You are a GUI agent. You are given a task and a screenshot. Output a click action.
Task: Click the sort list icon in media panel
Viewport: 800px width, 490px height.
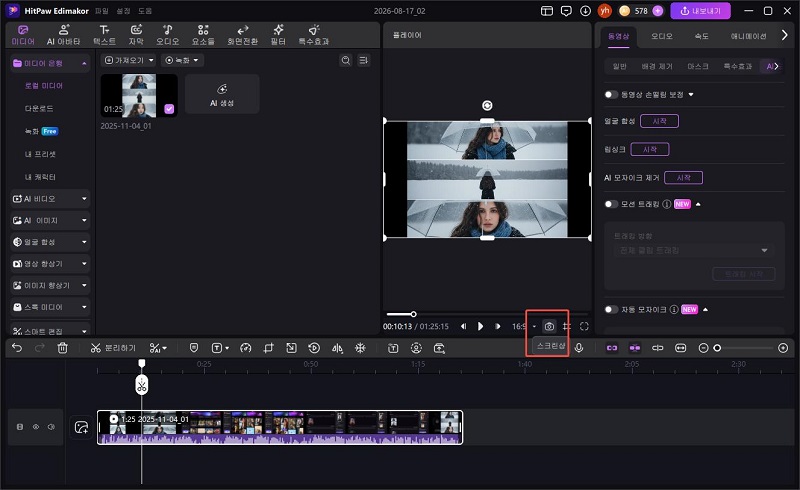tap(363, 60)
